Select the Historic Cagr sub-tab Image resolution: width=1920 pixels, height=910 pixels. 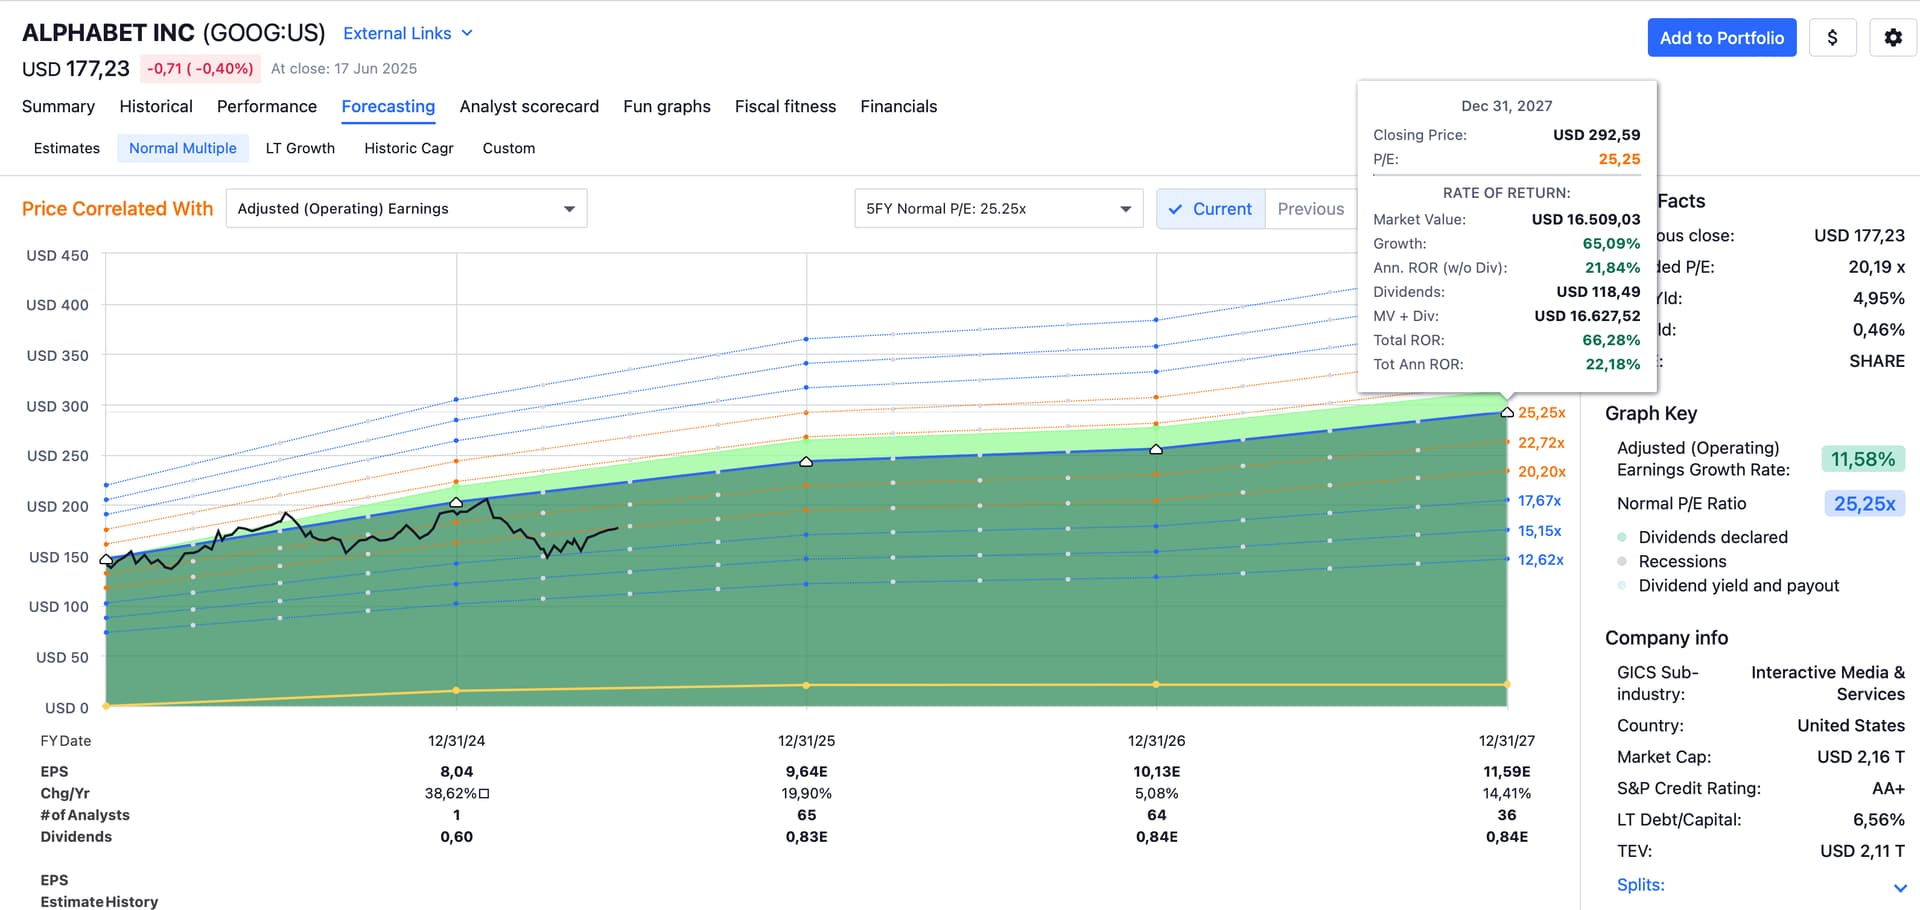pyautogui.click(x=409, y=148)
